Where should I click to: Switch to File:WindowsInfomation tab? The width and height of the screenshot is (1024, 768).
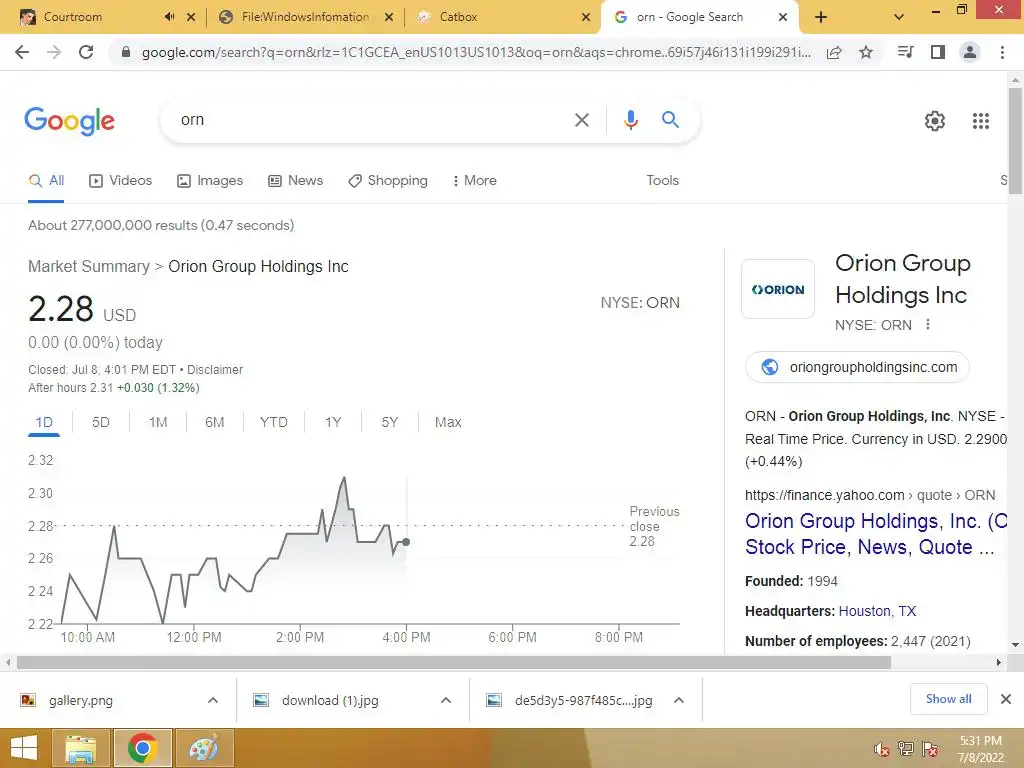pyautogui.click(x=304, y=17)
